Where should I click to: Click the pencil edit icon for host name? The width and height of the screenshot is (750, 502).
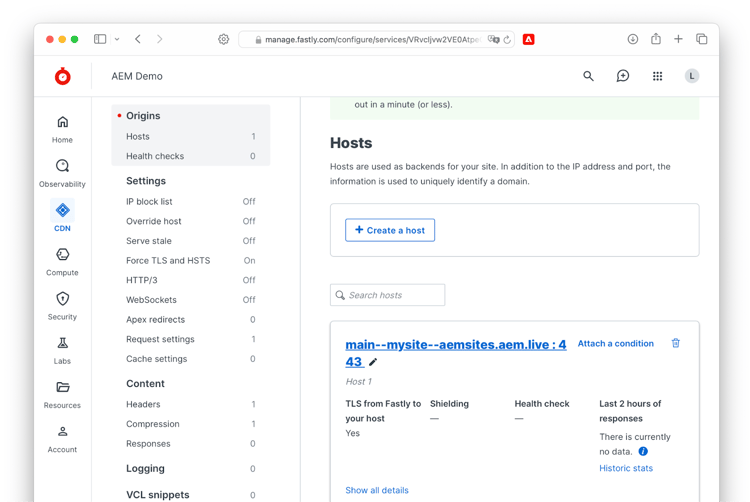click(x=373, y=362)
